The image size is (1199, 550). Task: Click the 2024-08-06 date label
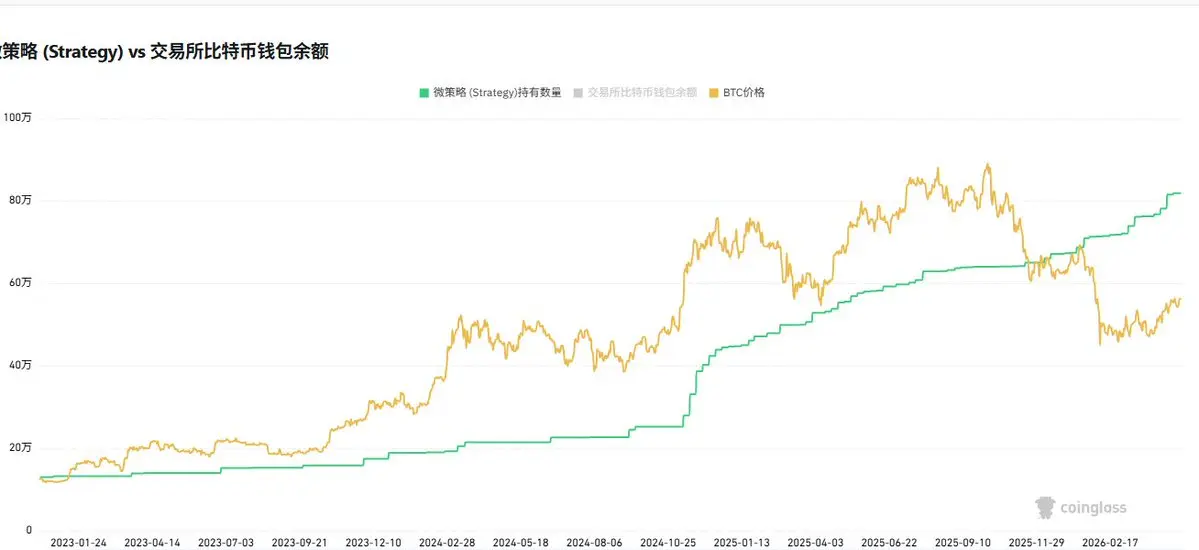(x=595, y=542)
